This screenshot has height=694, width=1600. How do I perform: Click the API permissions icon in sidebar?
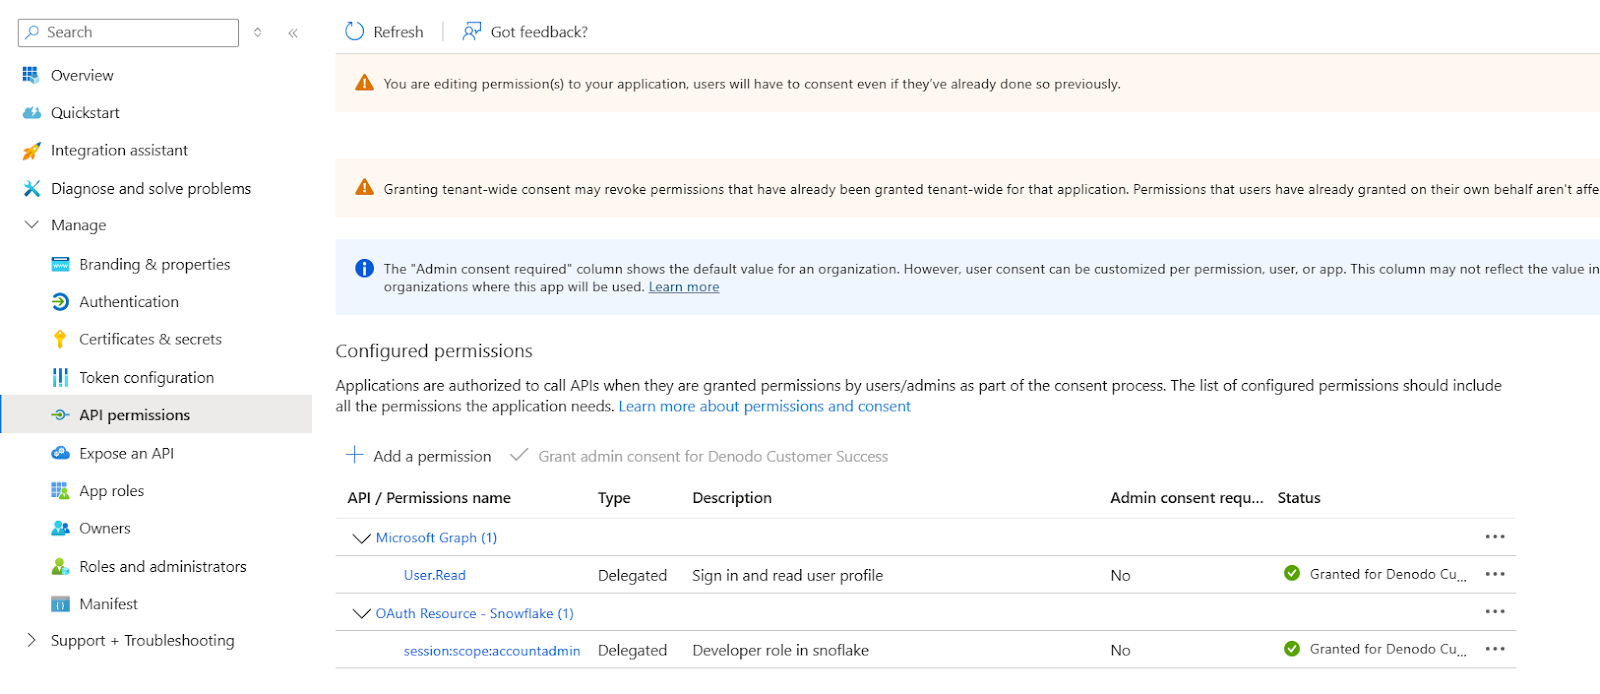click(60, 415)
